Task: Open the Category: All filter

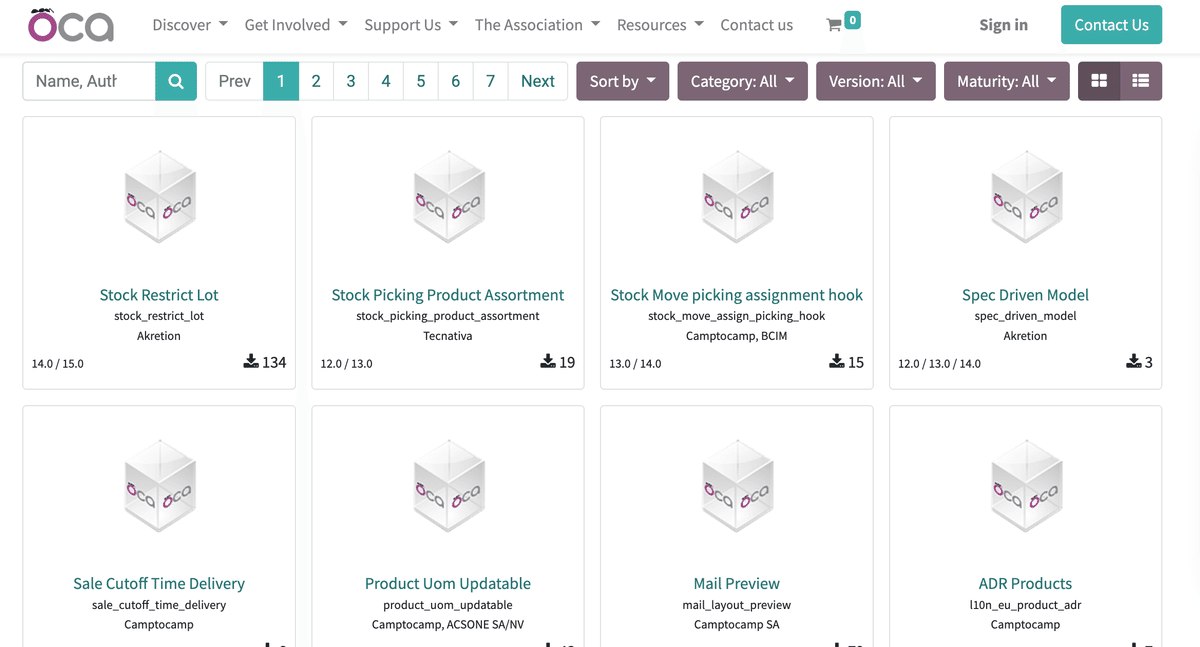Action: pos(743,81)
